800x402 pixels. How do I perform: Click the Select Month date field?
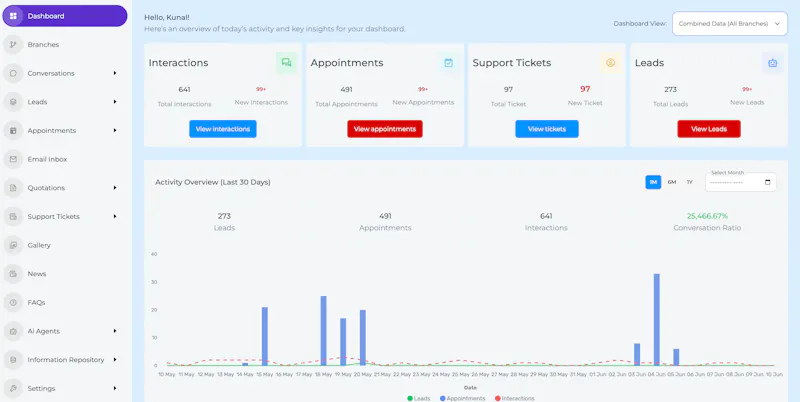pos(741,182)
